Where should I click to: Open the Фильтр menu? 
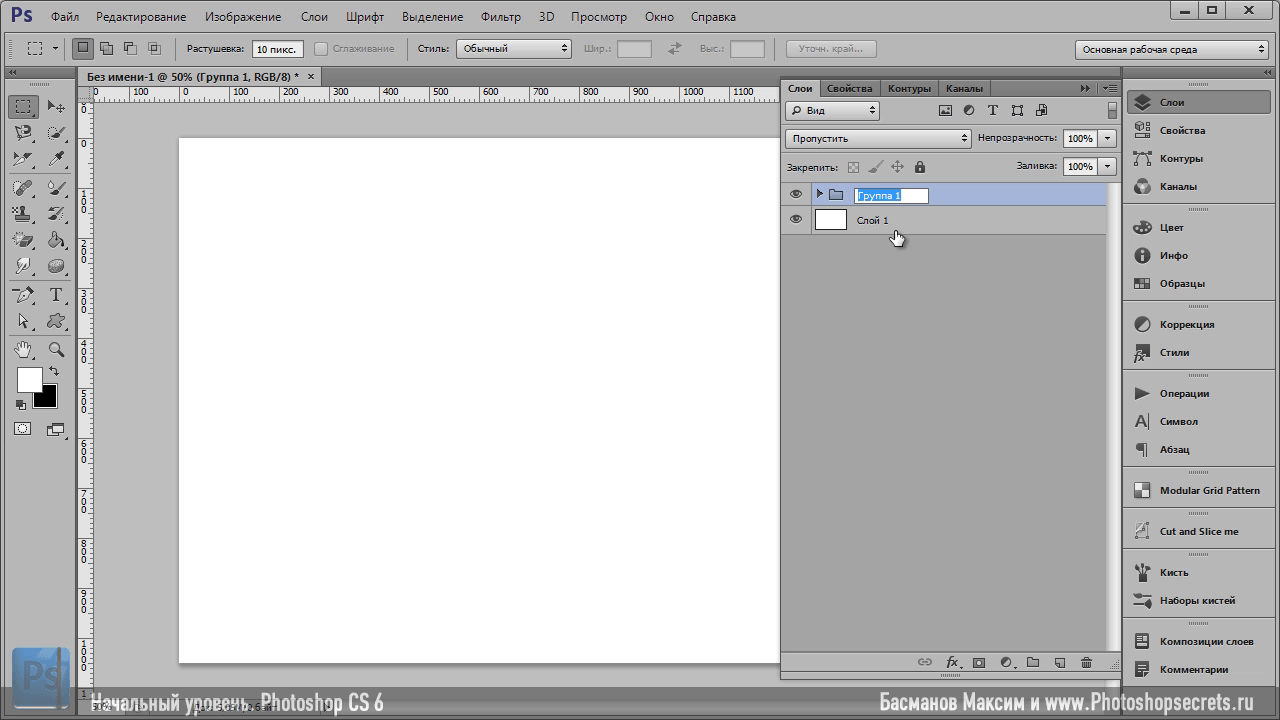click(500, 17)
